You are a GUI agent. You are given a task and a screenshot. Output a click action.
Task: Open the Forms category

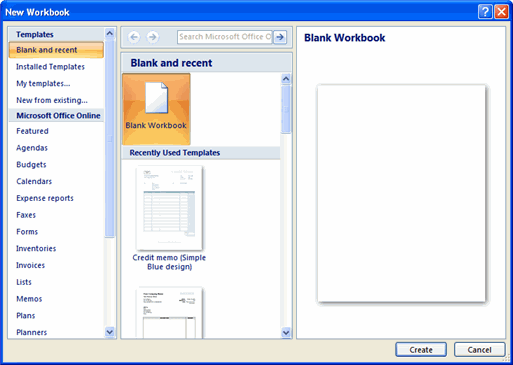27,231
